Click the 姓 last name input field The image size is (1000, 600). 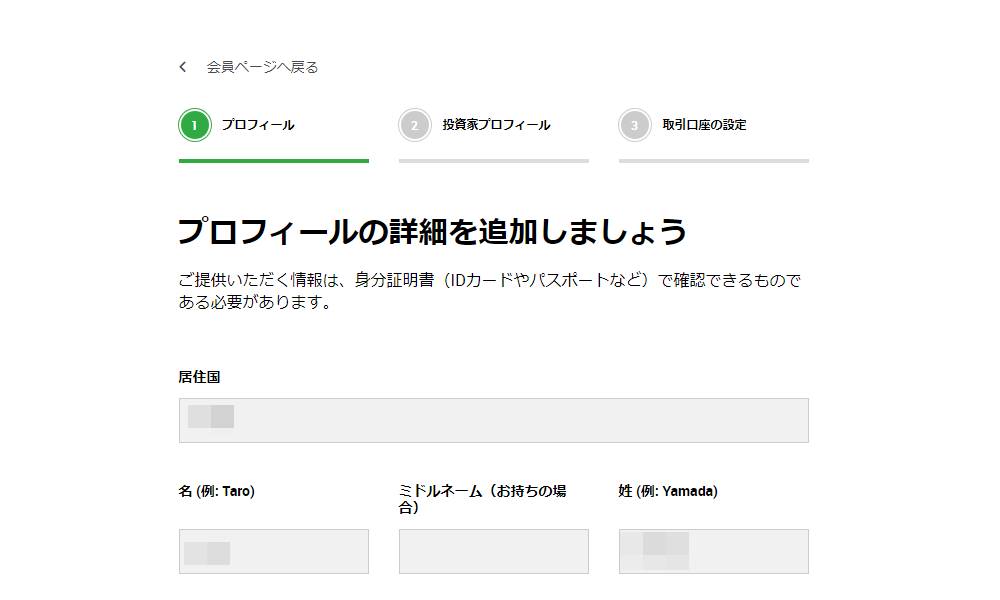click(x=713, y=551)
